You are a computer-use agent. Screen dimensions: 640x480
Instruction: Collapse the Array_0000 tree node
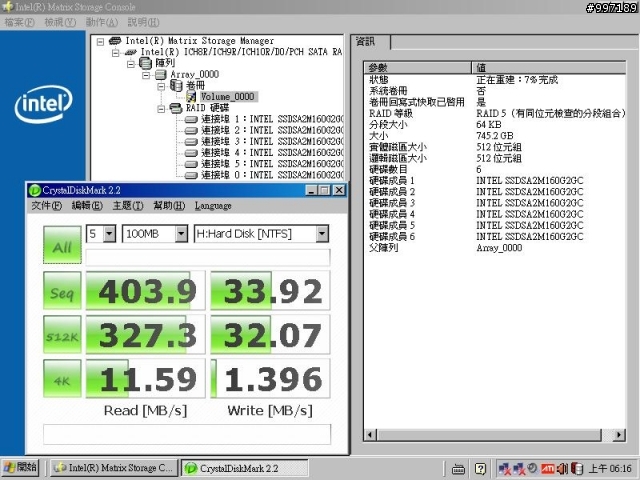point(146,75)
